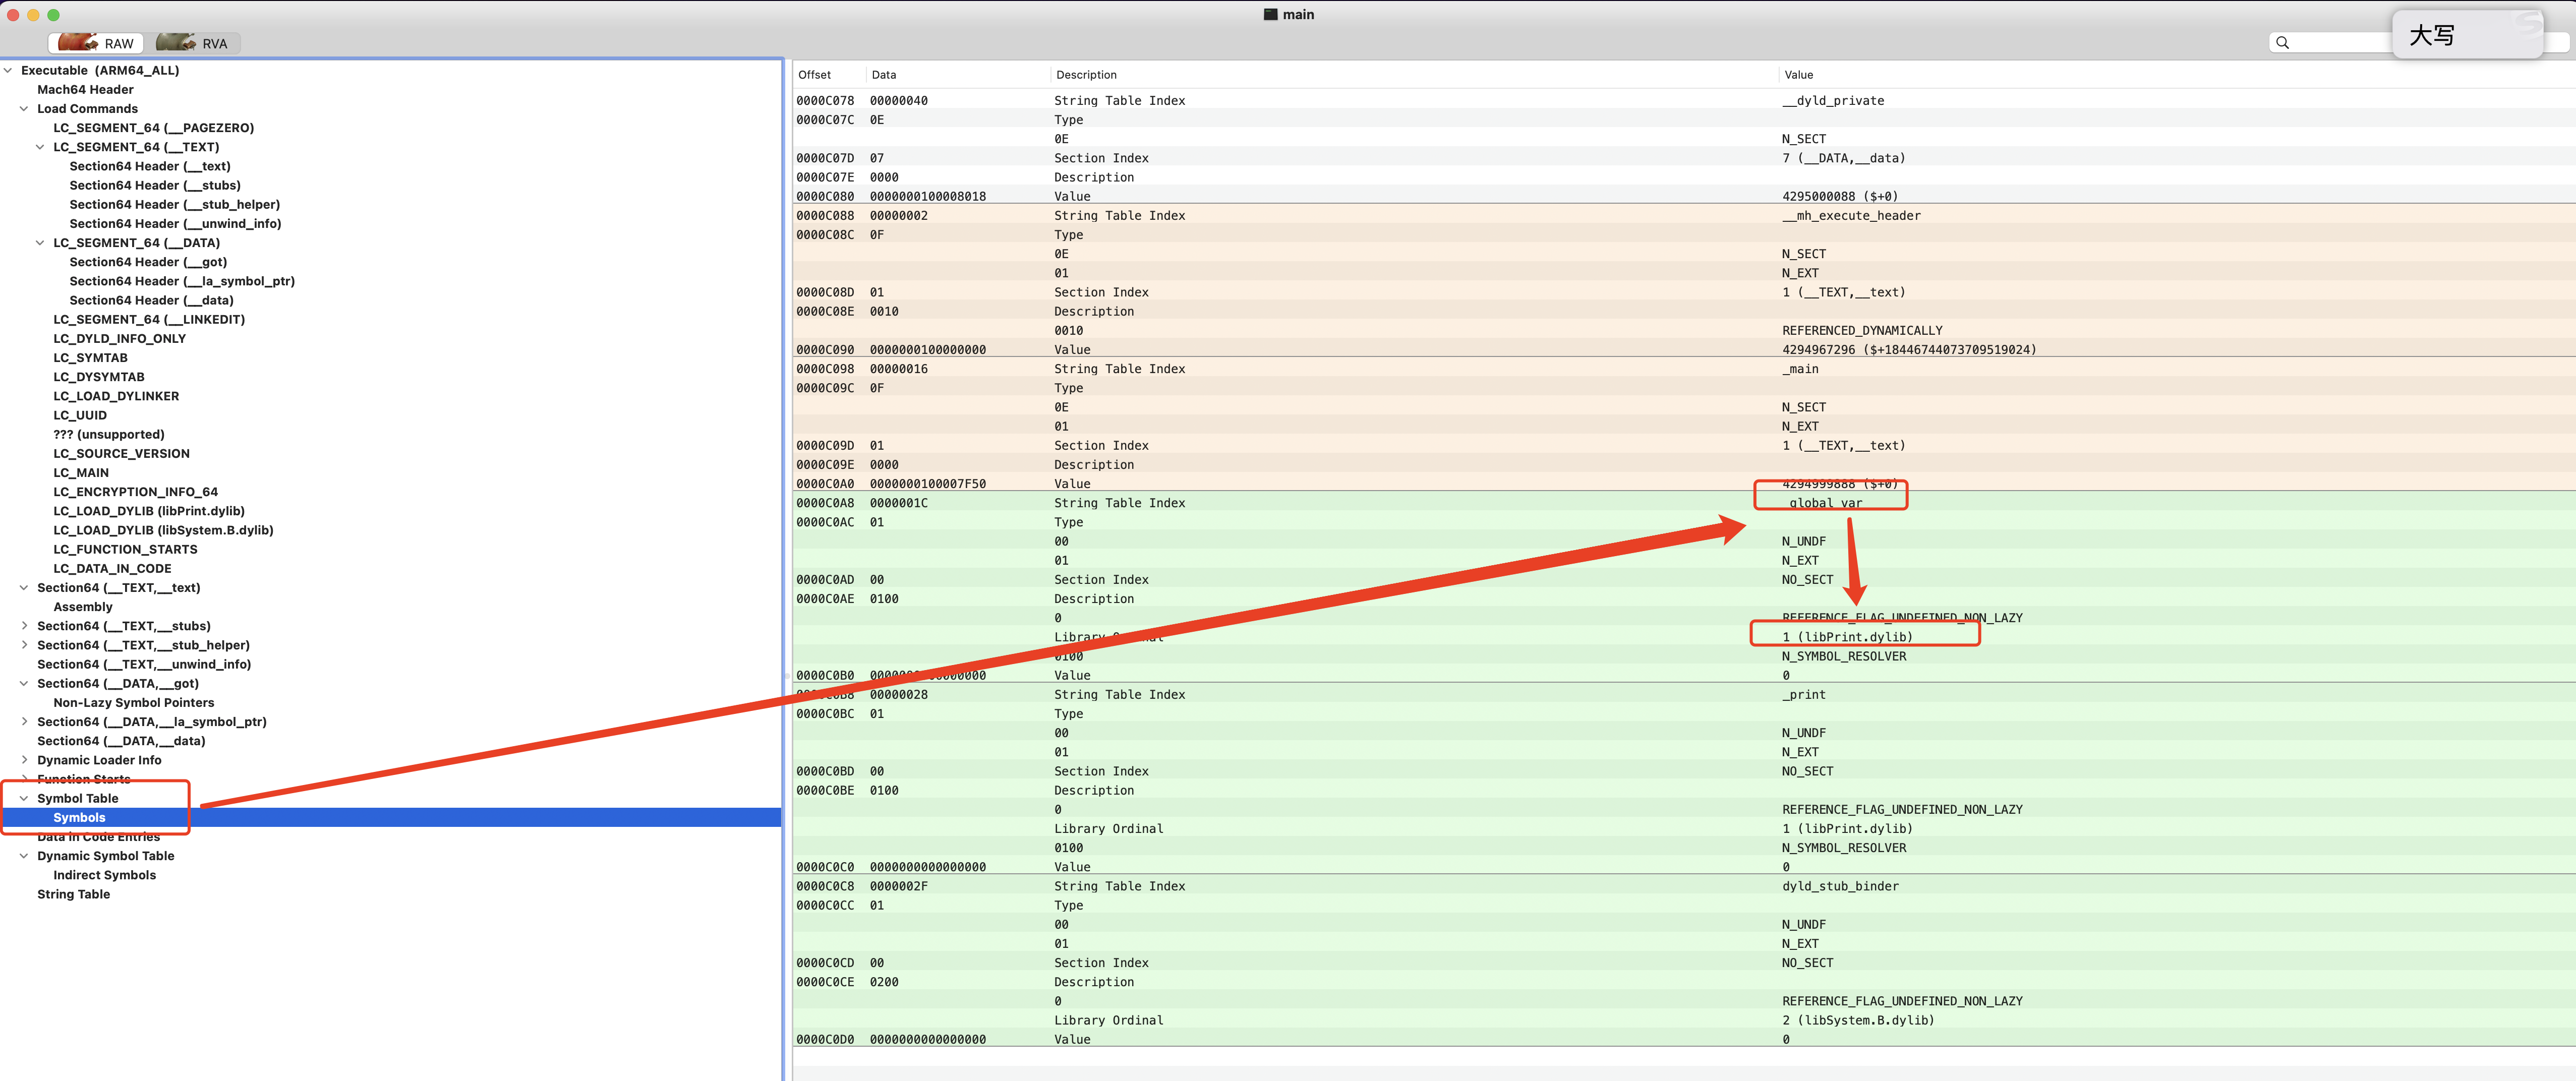Click the Offset column header
This screenshot has width=2576, height=1081.
point(814,75)
